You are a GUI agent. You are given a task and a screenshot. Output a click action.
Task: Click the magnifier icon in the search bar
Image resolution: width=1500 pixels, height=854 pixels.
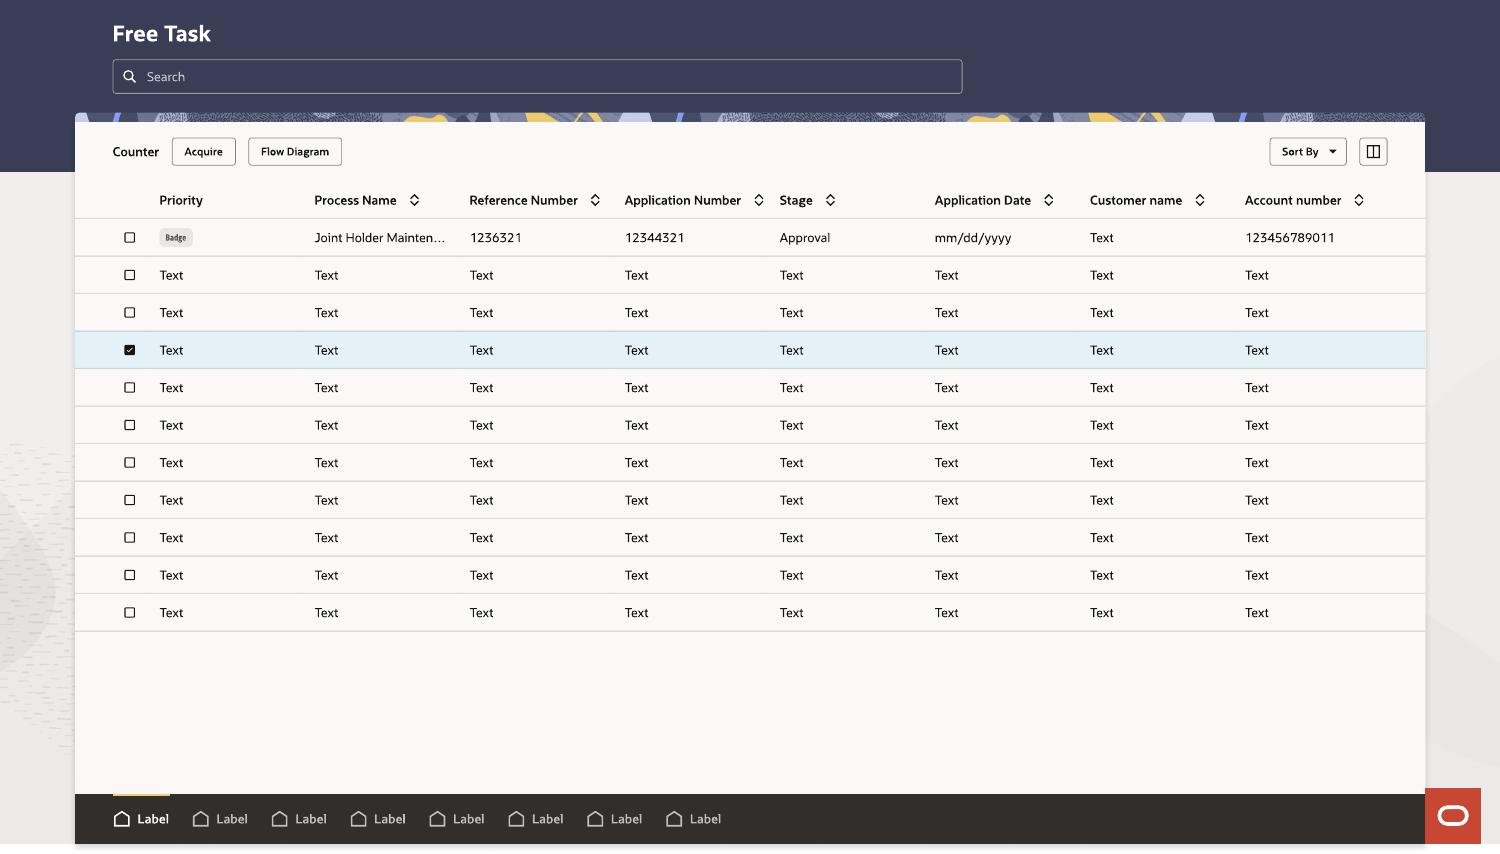pos(129,77)
